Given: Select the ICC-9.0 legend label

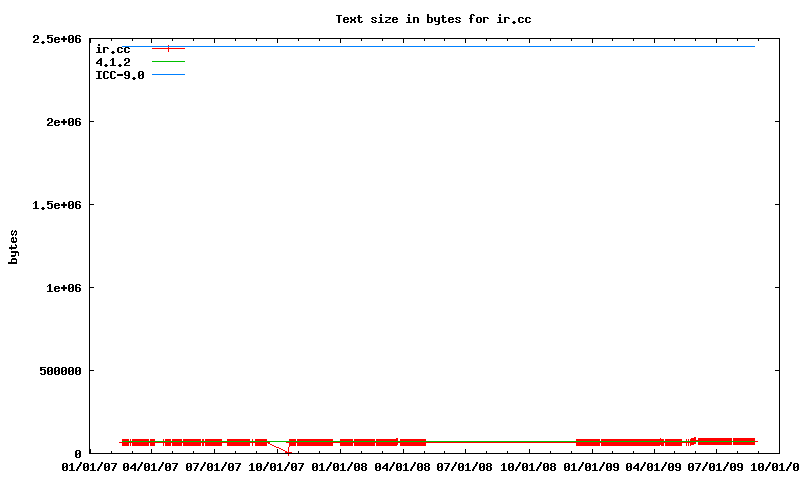Looking at the screenshot, I should (119, 75).
